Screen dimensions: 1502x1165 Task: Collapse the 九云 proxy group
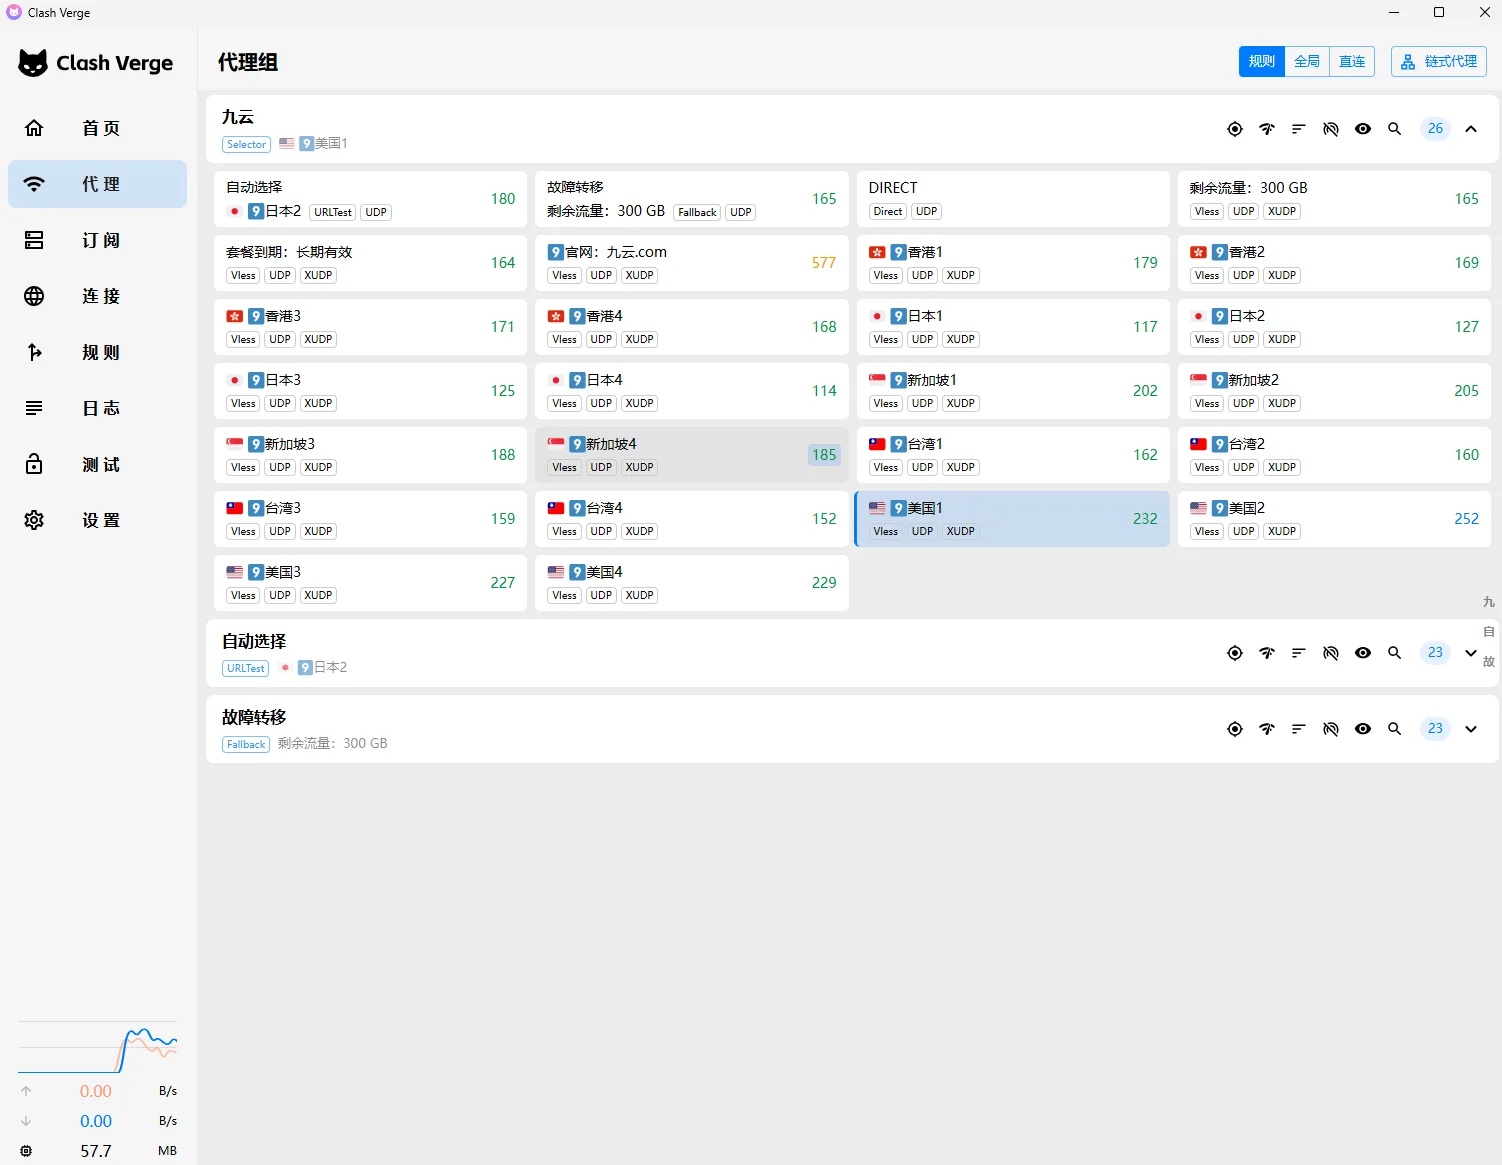point(1471,129)
